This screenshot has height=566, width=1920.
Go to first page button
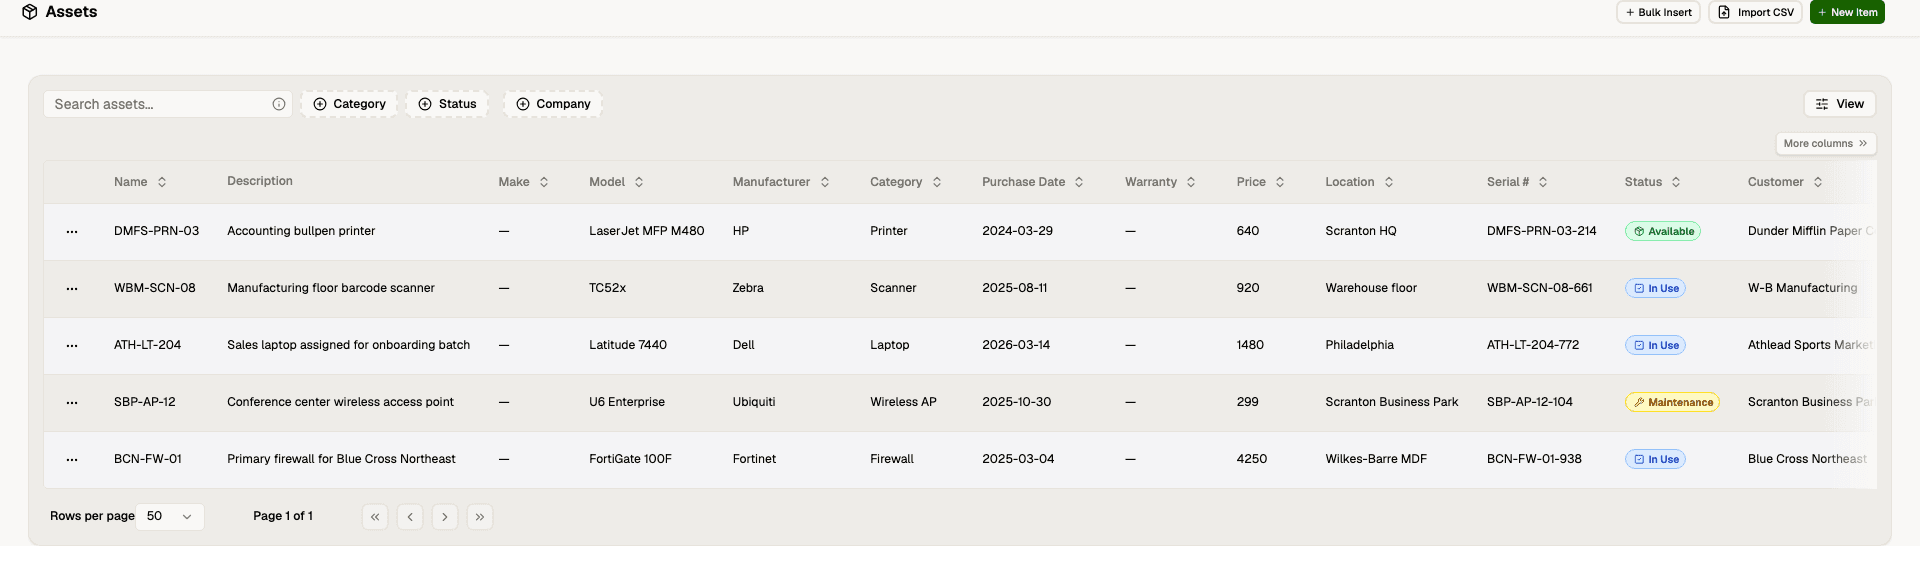pos(375,517)
